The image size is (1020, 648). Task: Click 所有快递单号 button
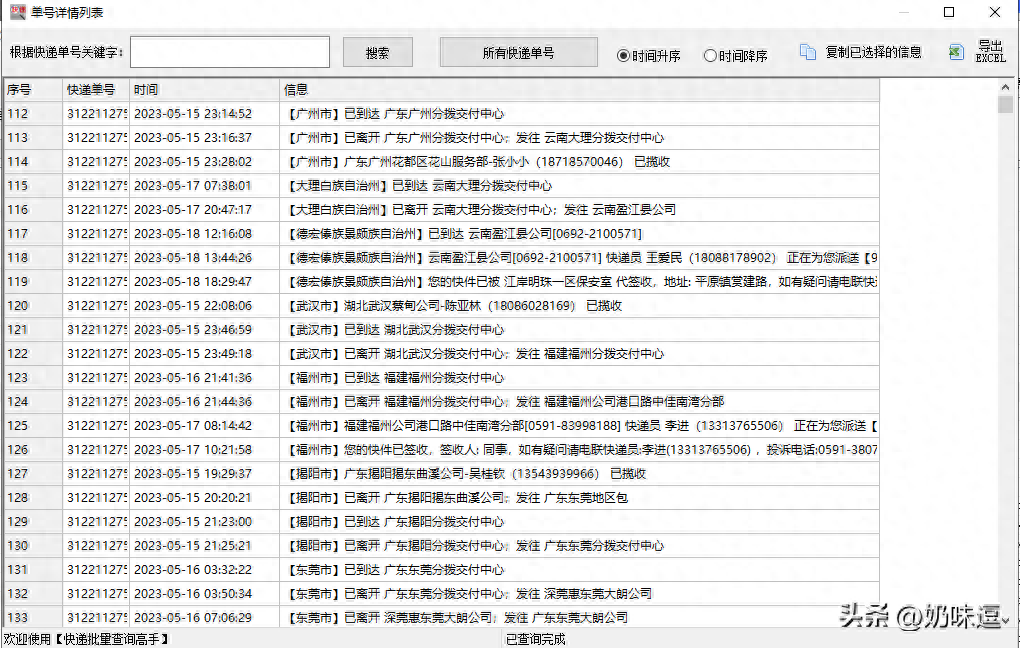(518, 53)
